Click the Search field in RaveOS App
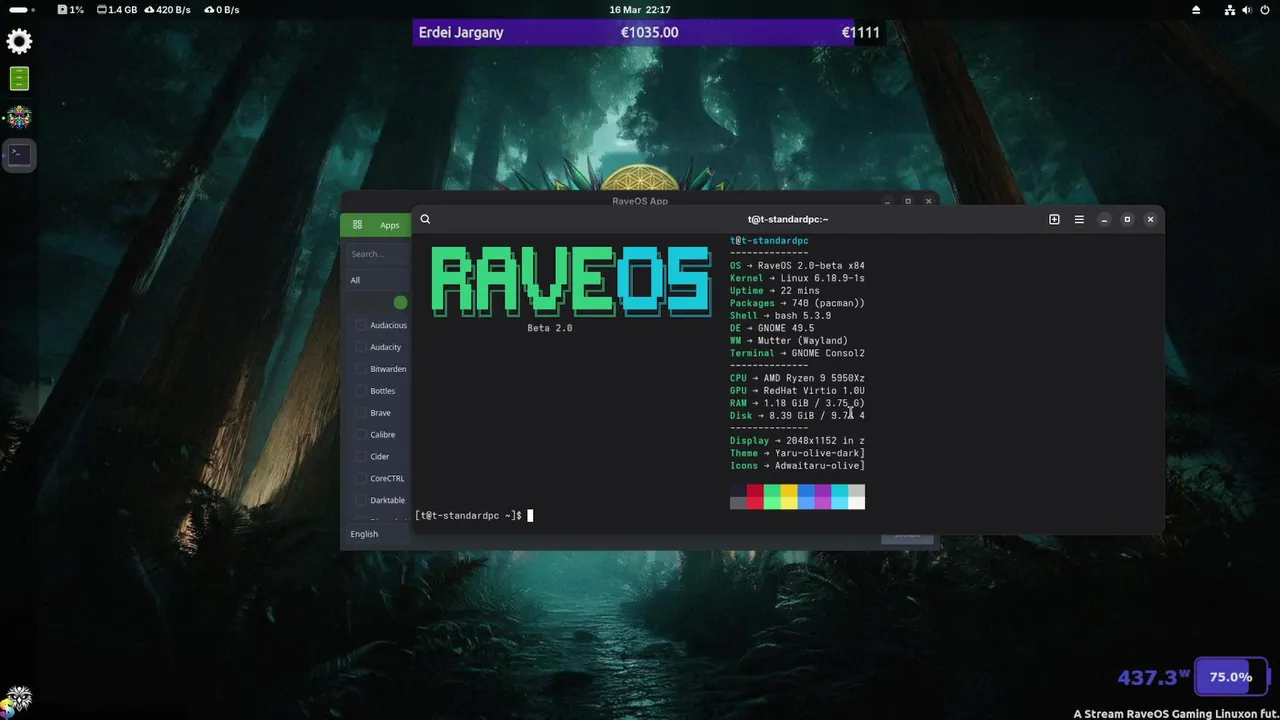1280x720 pixels. click(378, 254)
